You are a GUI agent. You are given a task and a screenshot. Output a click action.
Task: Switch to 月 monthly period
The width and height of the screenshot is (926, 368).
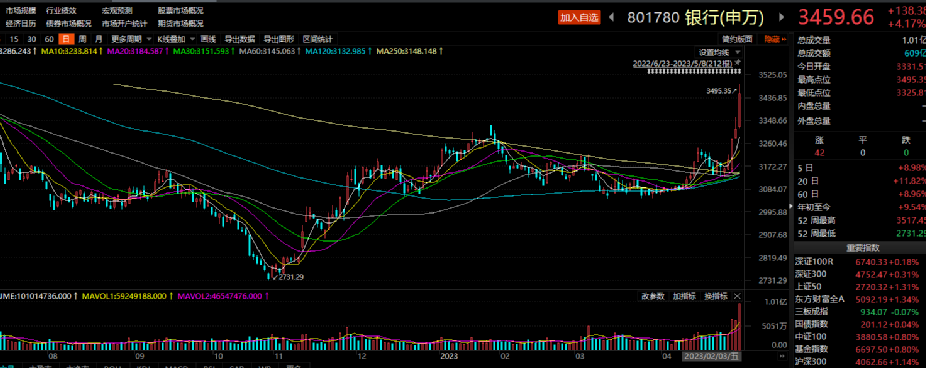[99, 40]
